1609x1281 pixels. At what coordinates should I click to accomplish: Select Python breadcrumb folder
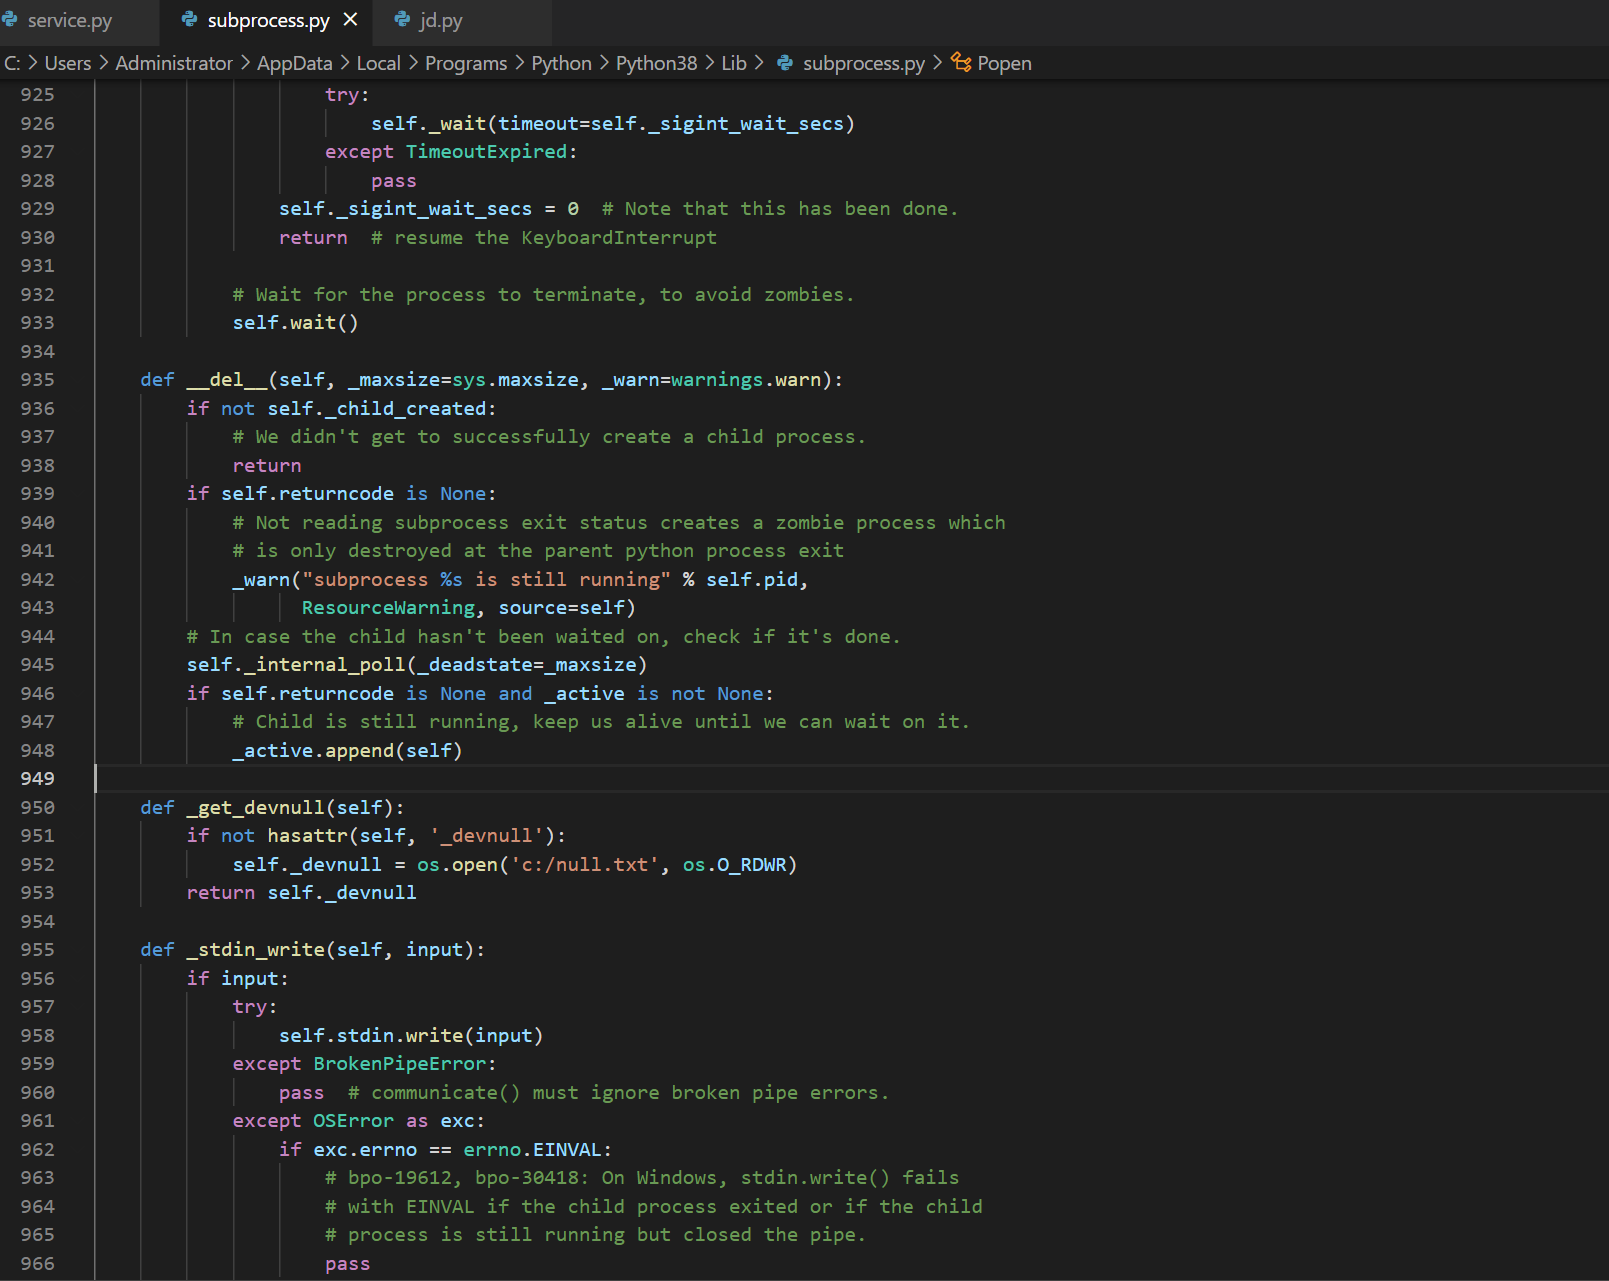click(x=561, y=63)
